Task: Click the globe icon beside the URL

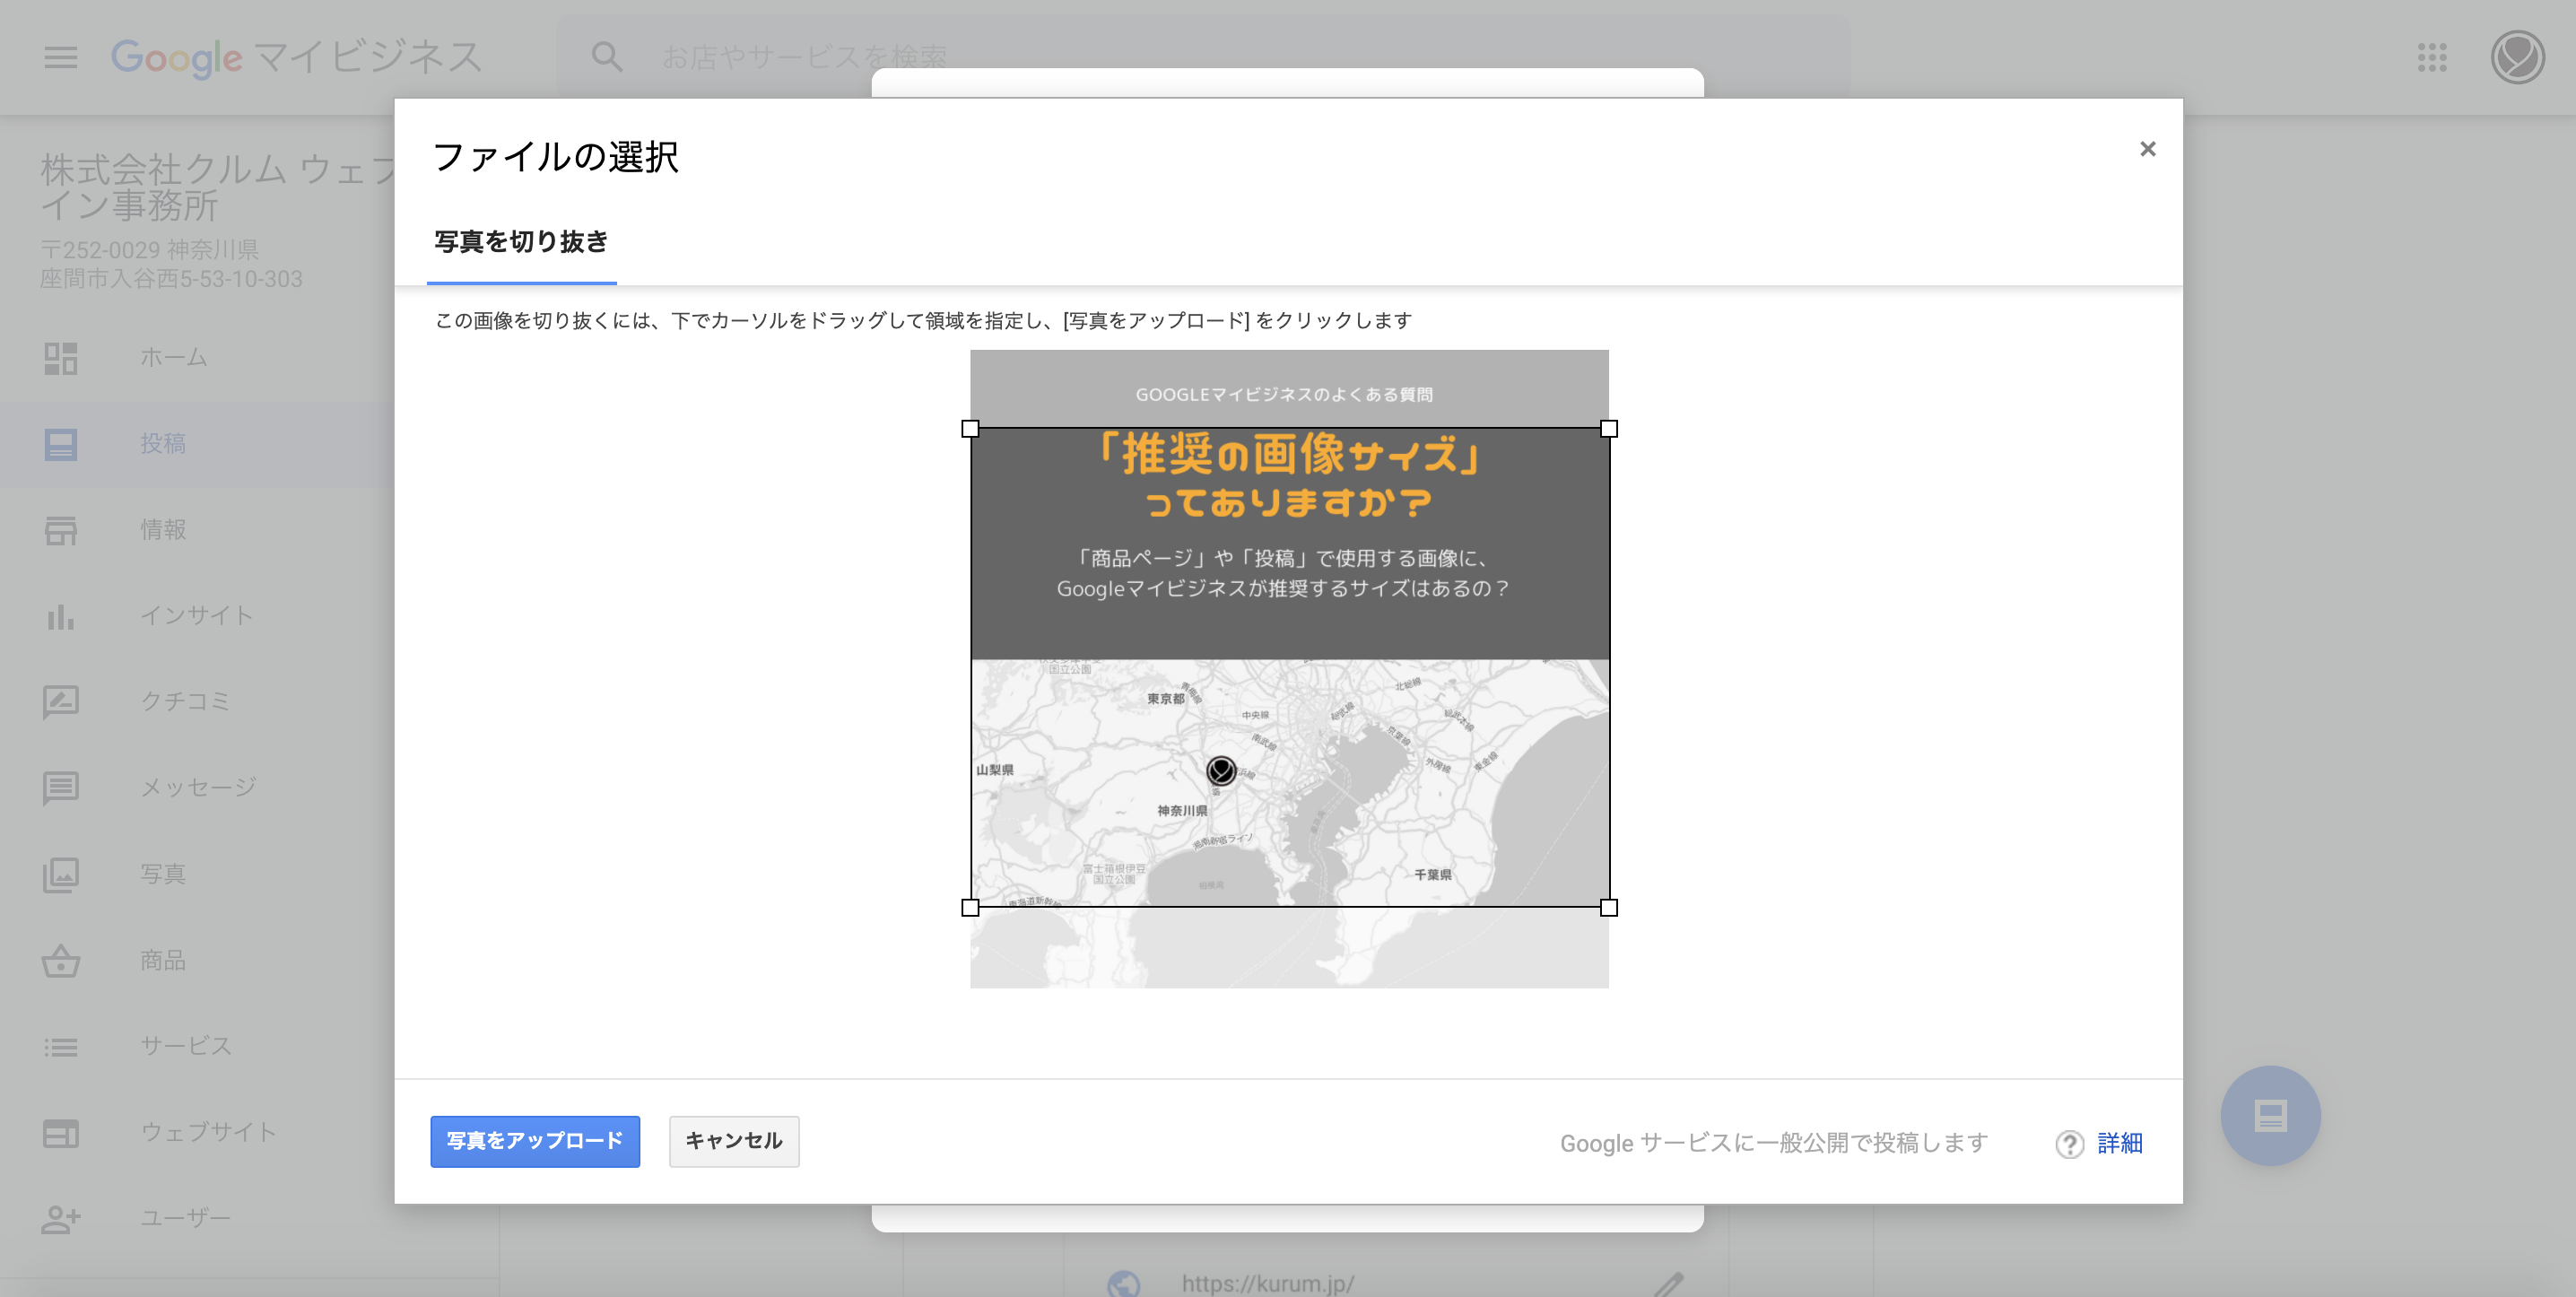Action: [1124, 1283]
